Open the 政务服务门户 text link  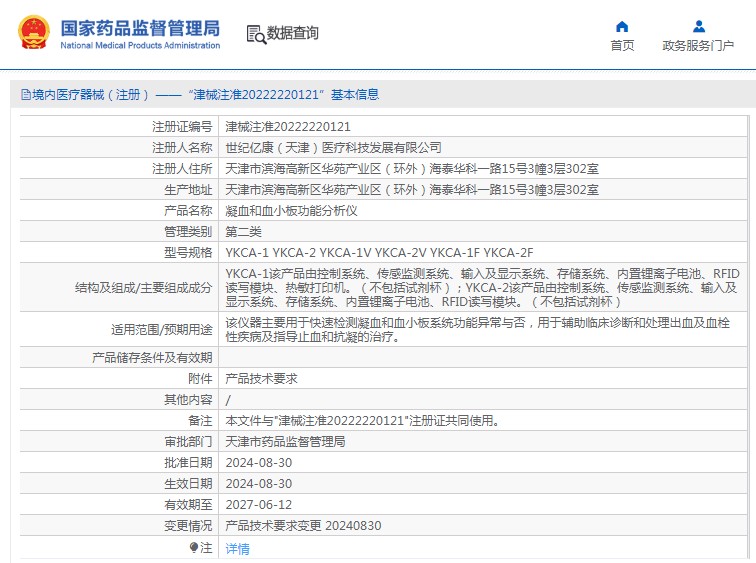tap(698, 46)
